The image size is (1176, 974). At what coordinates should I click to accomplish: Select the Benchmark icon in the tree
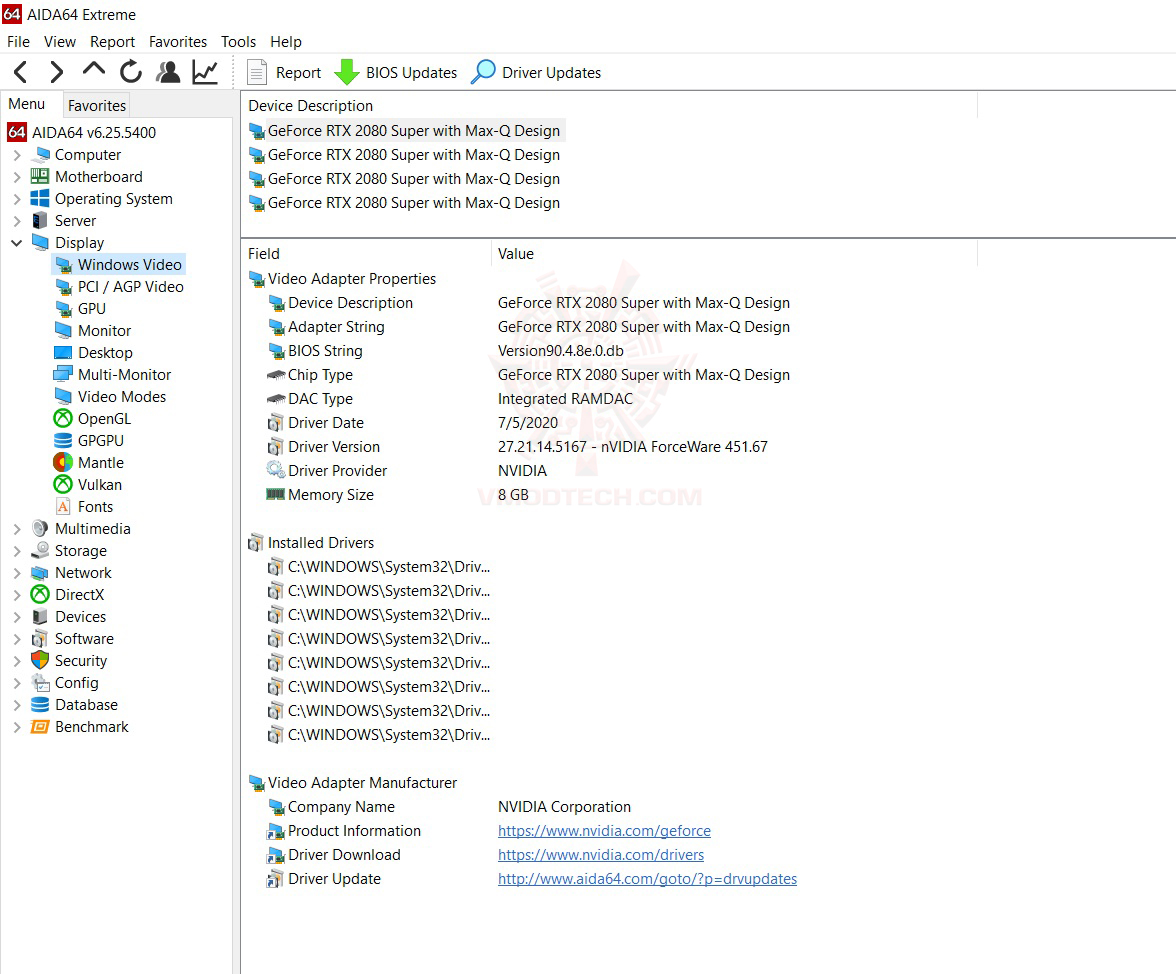tap(40, 727)
